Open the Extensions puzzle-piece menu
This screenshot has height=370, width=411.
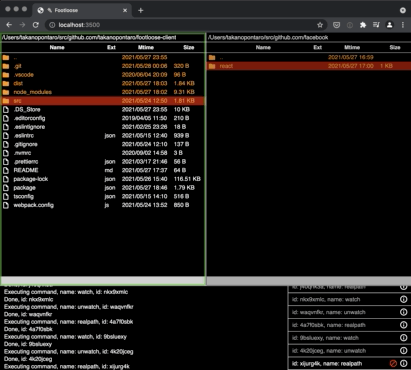point(363,25)
